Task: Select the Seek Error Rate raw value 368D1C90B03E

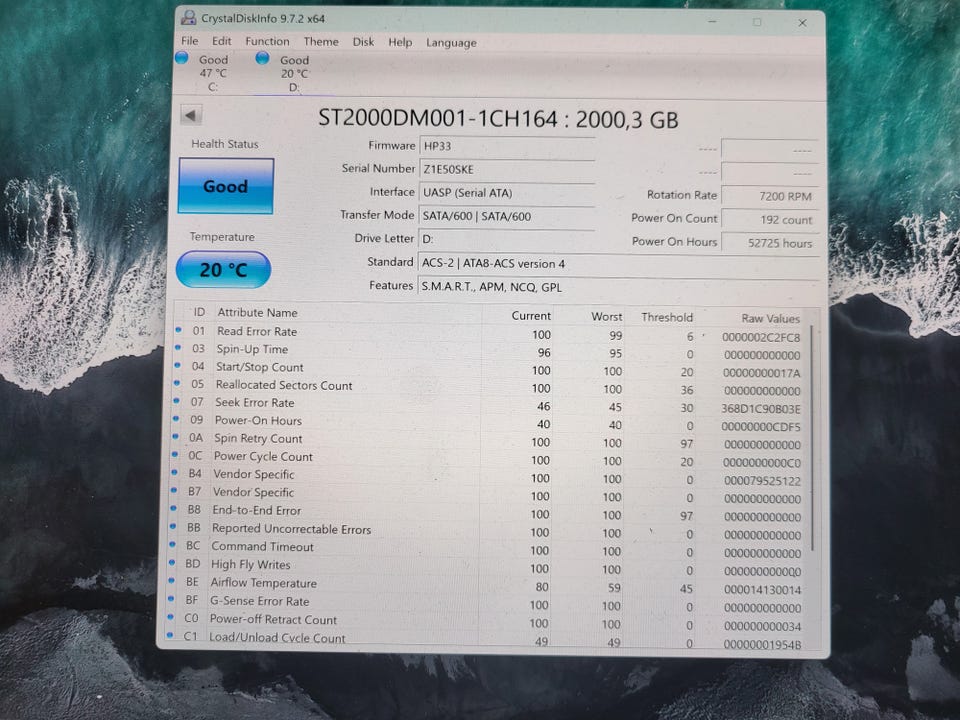Action: click(760, 409)
